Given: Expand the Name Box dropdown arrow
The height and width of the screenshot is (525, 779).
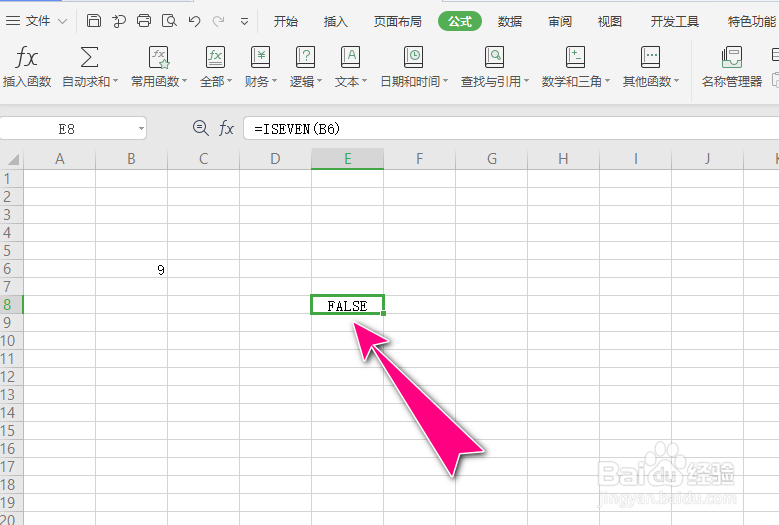Looking at the screenshot, I should 141,129.
